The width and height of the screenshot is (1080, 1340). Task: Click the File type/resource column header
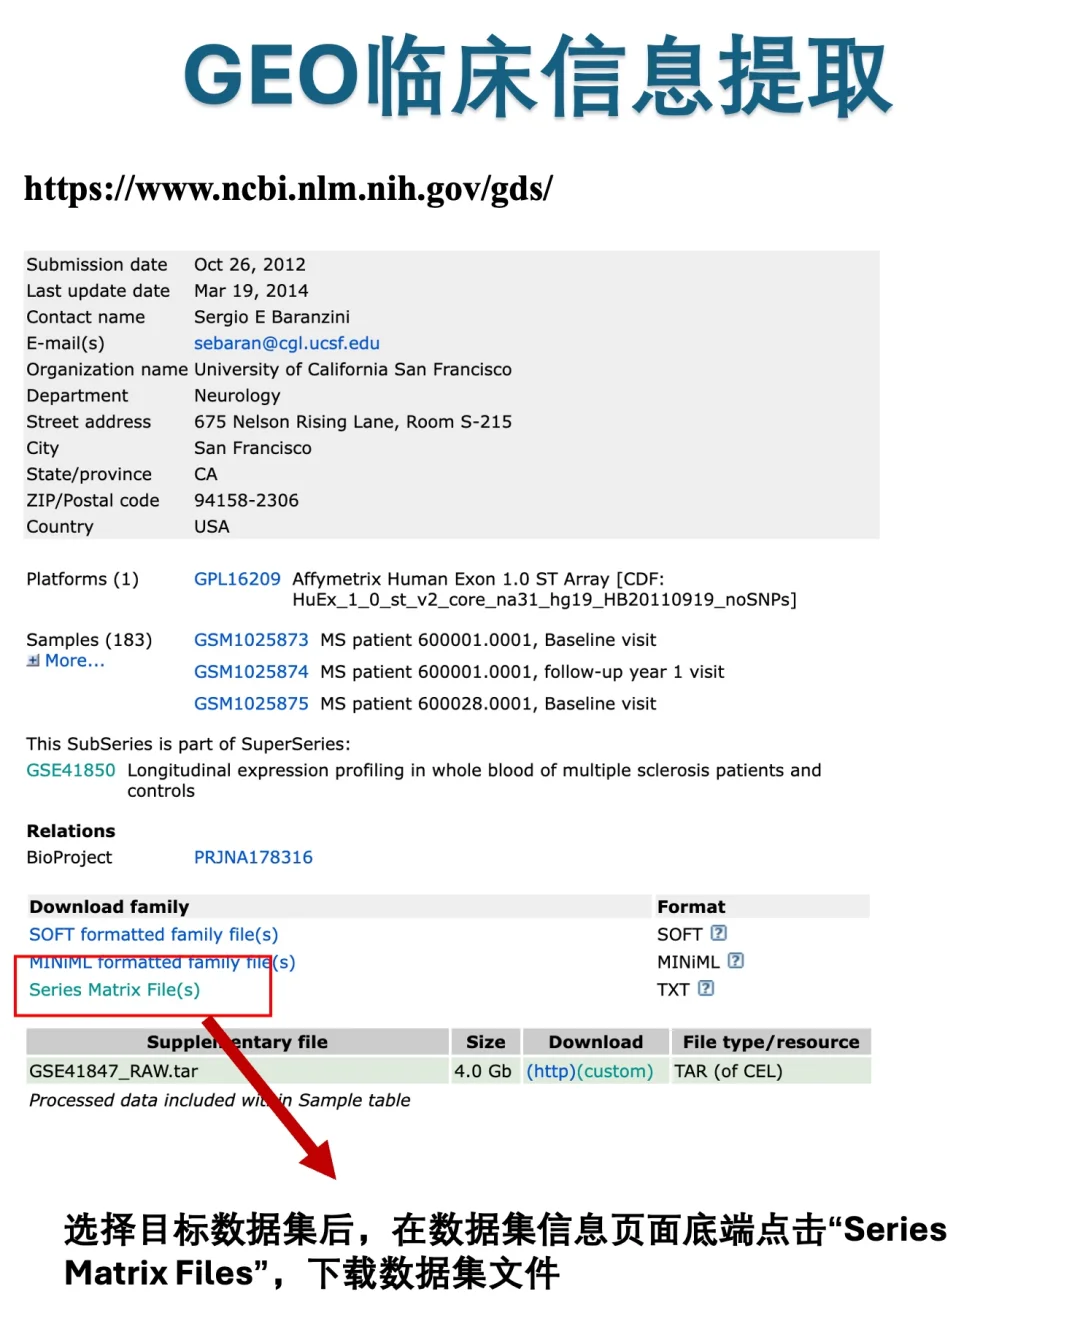[x=771, y=1042]
